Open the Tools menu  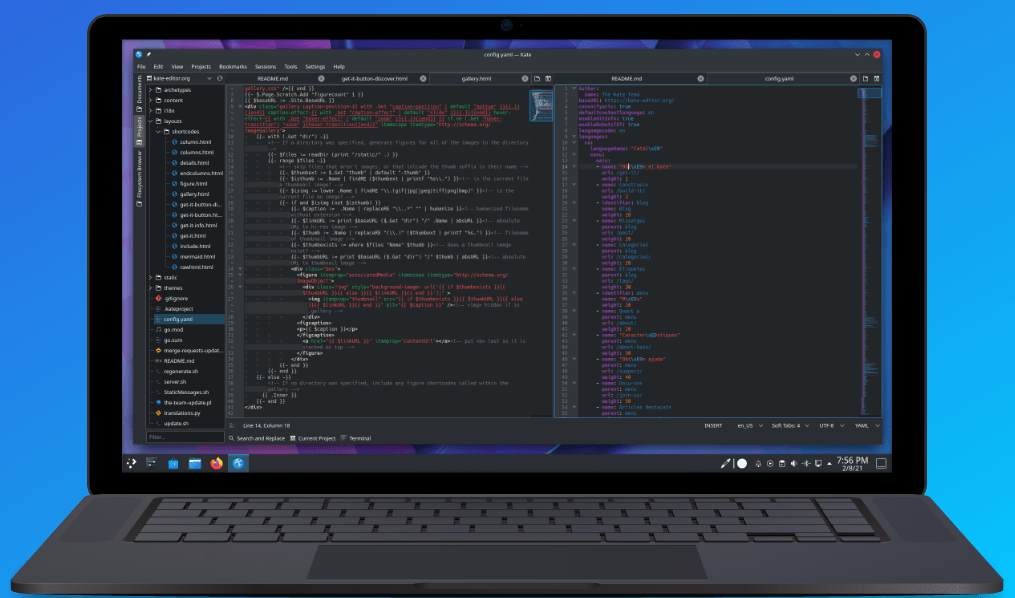tap(291, 67)
